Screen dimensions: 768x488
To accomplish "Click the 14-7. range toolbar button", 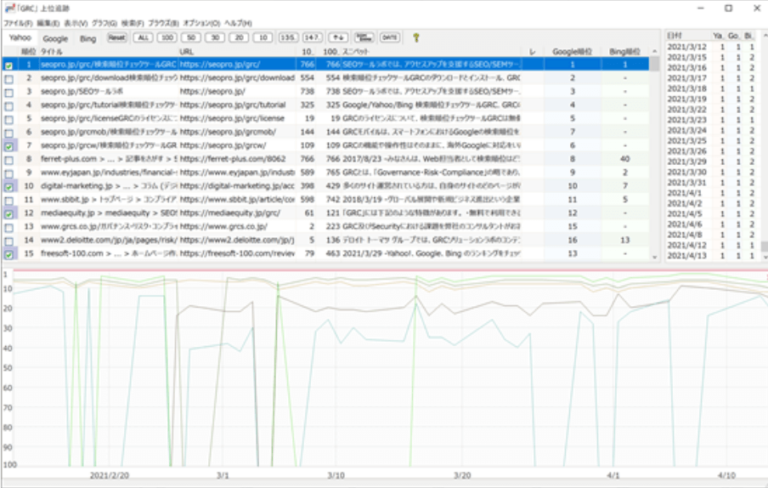I will coord(312,37).
